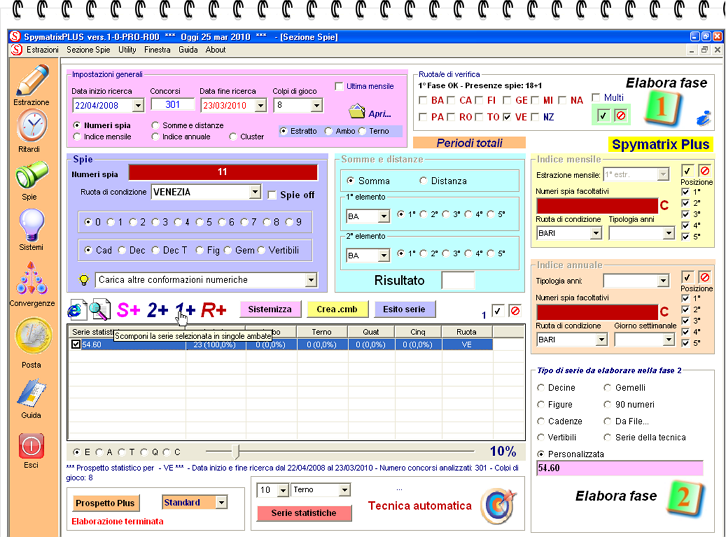Image resolution: width=726 pixels, height=537 pixels.
Task: Uncheck the VE wheel checkbox
Action: (x=507, y=117)
